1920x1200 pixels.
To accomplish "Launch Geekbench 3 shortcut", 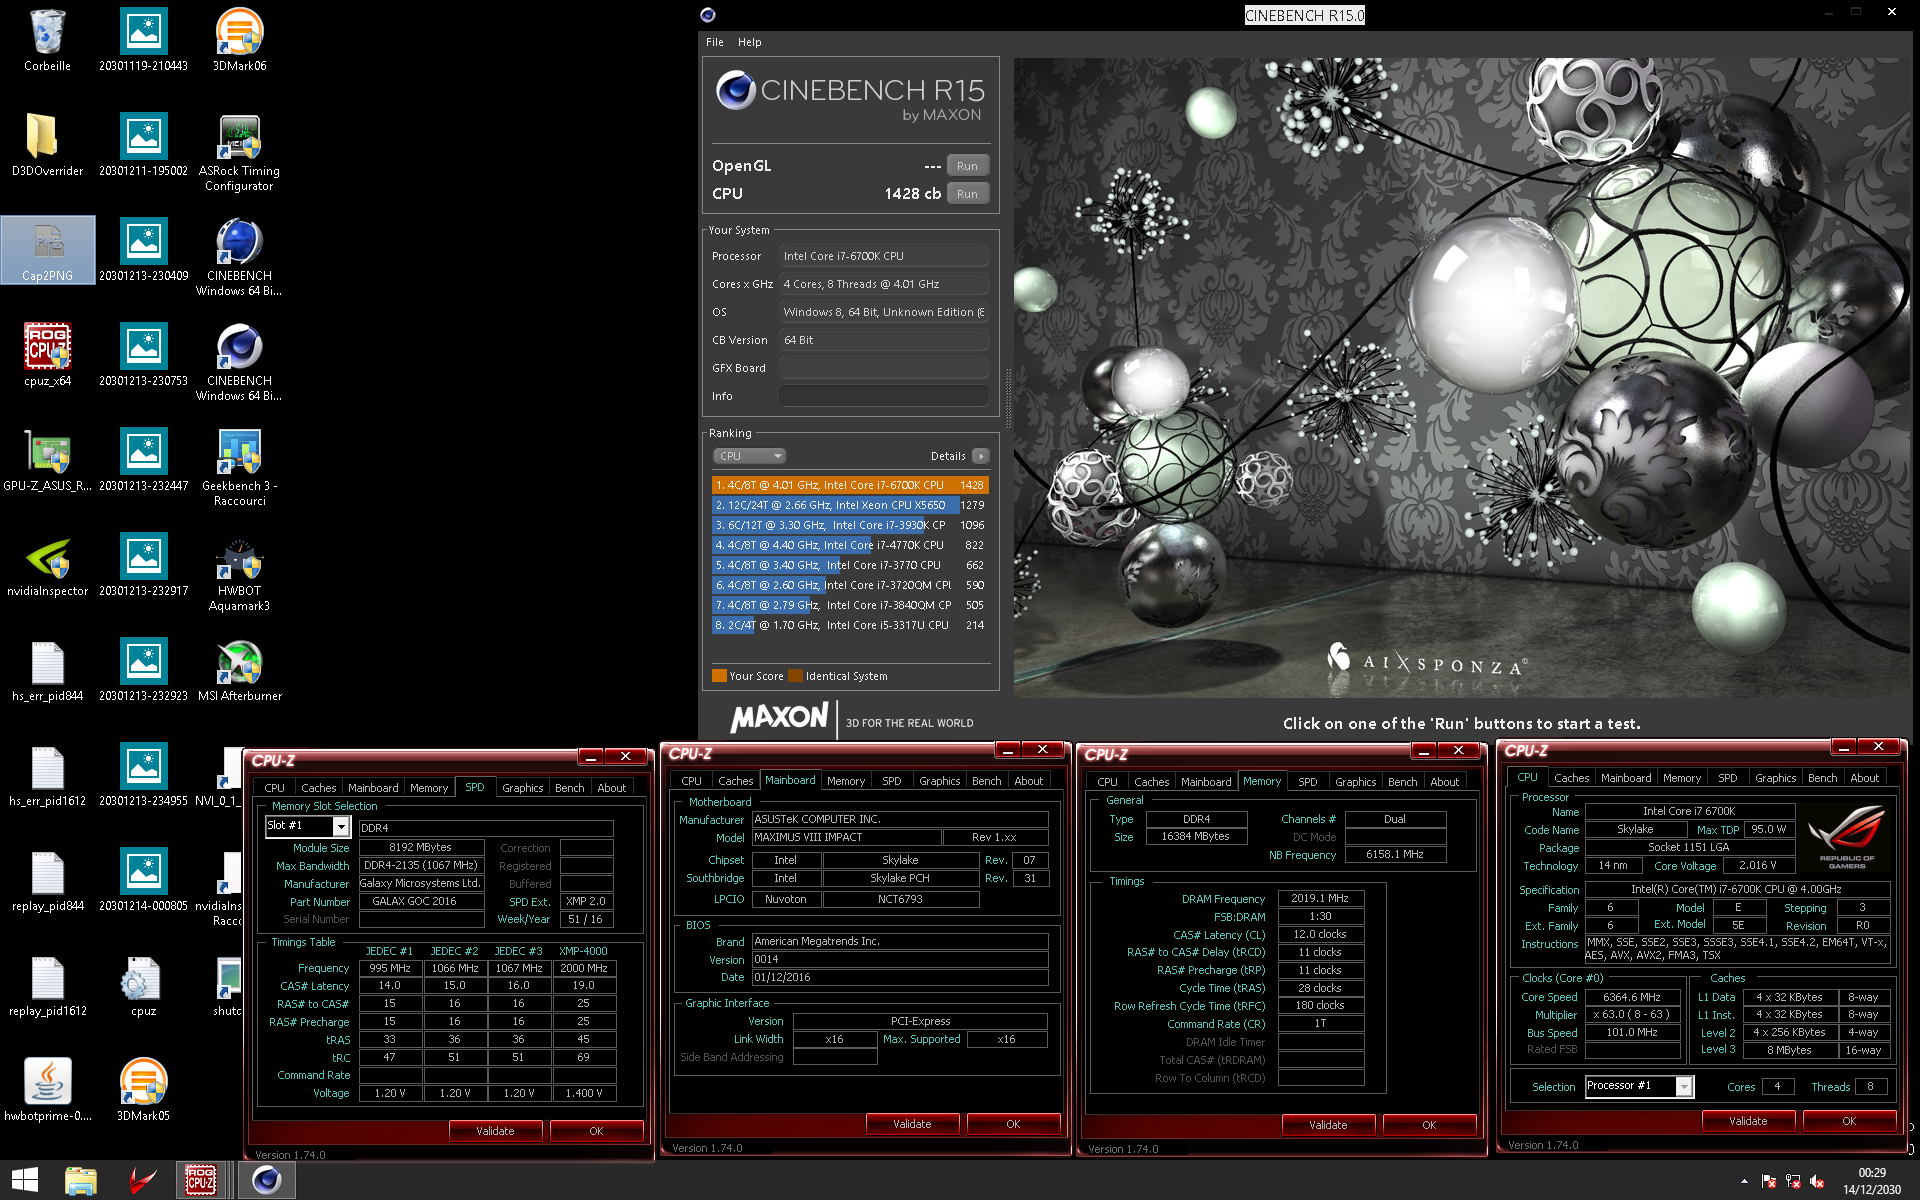I will (x=239, y=468).
